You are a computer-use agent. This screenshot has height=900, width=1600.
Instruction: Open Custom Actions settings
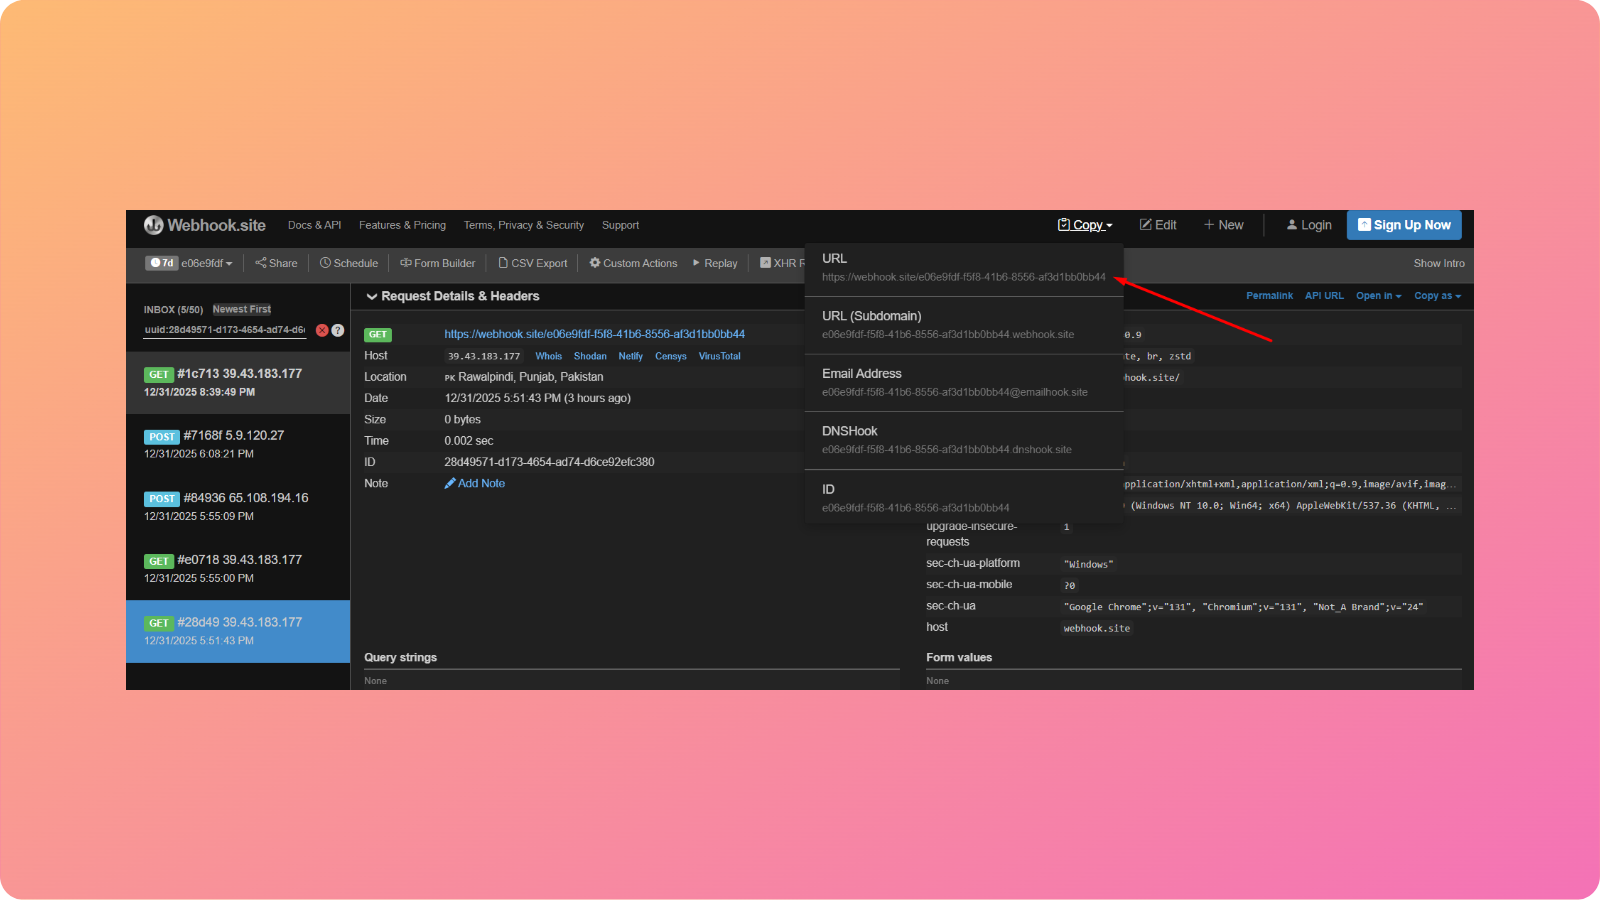click(x=633, y=262)
